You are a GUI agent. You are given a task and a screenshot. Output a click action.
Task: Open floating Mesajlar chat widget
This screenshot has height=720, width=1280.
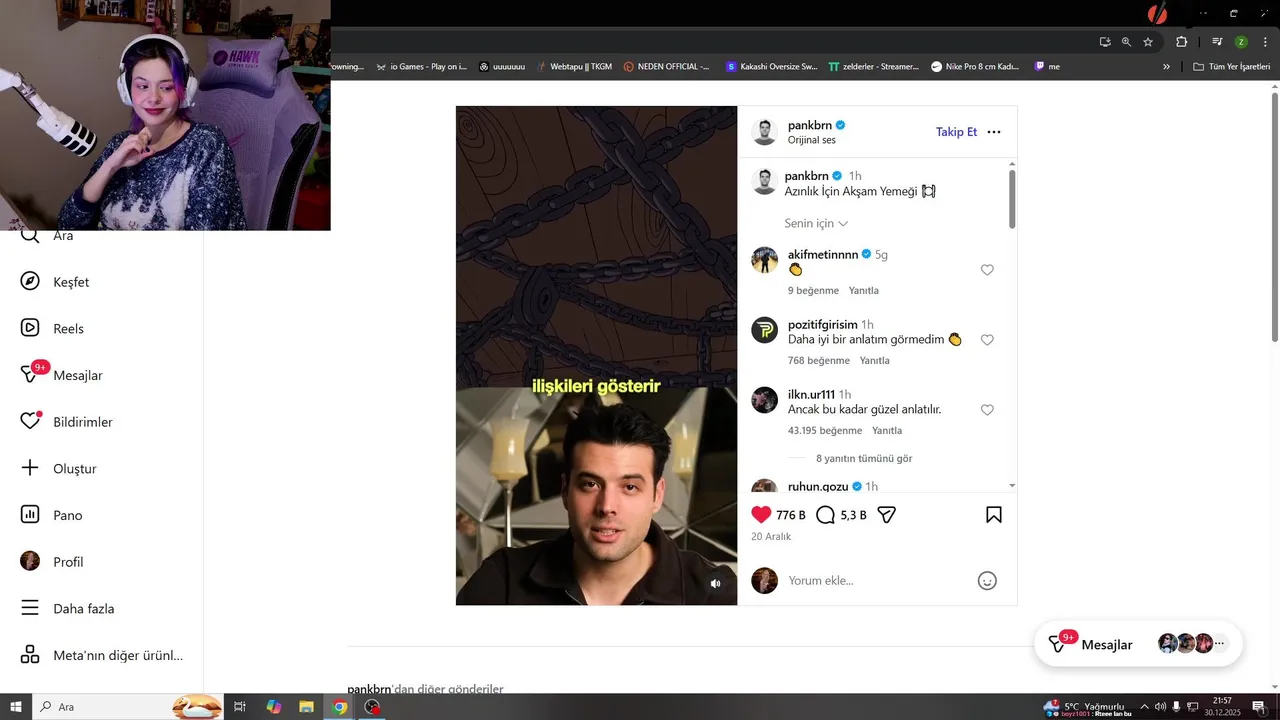1138,644
